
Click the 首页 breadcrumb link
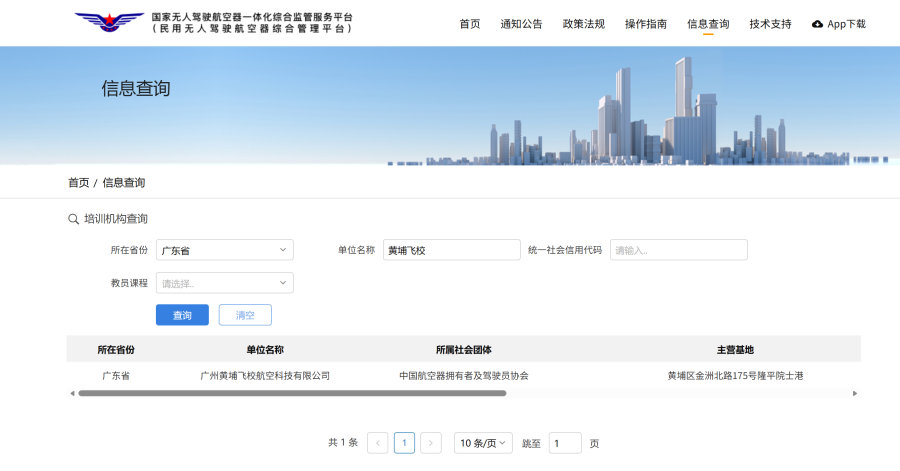79,182
